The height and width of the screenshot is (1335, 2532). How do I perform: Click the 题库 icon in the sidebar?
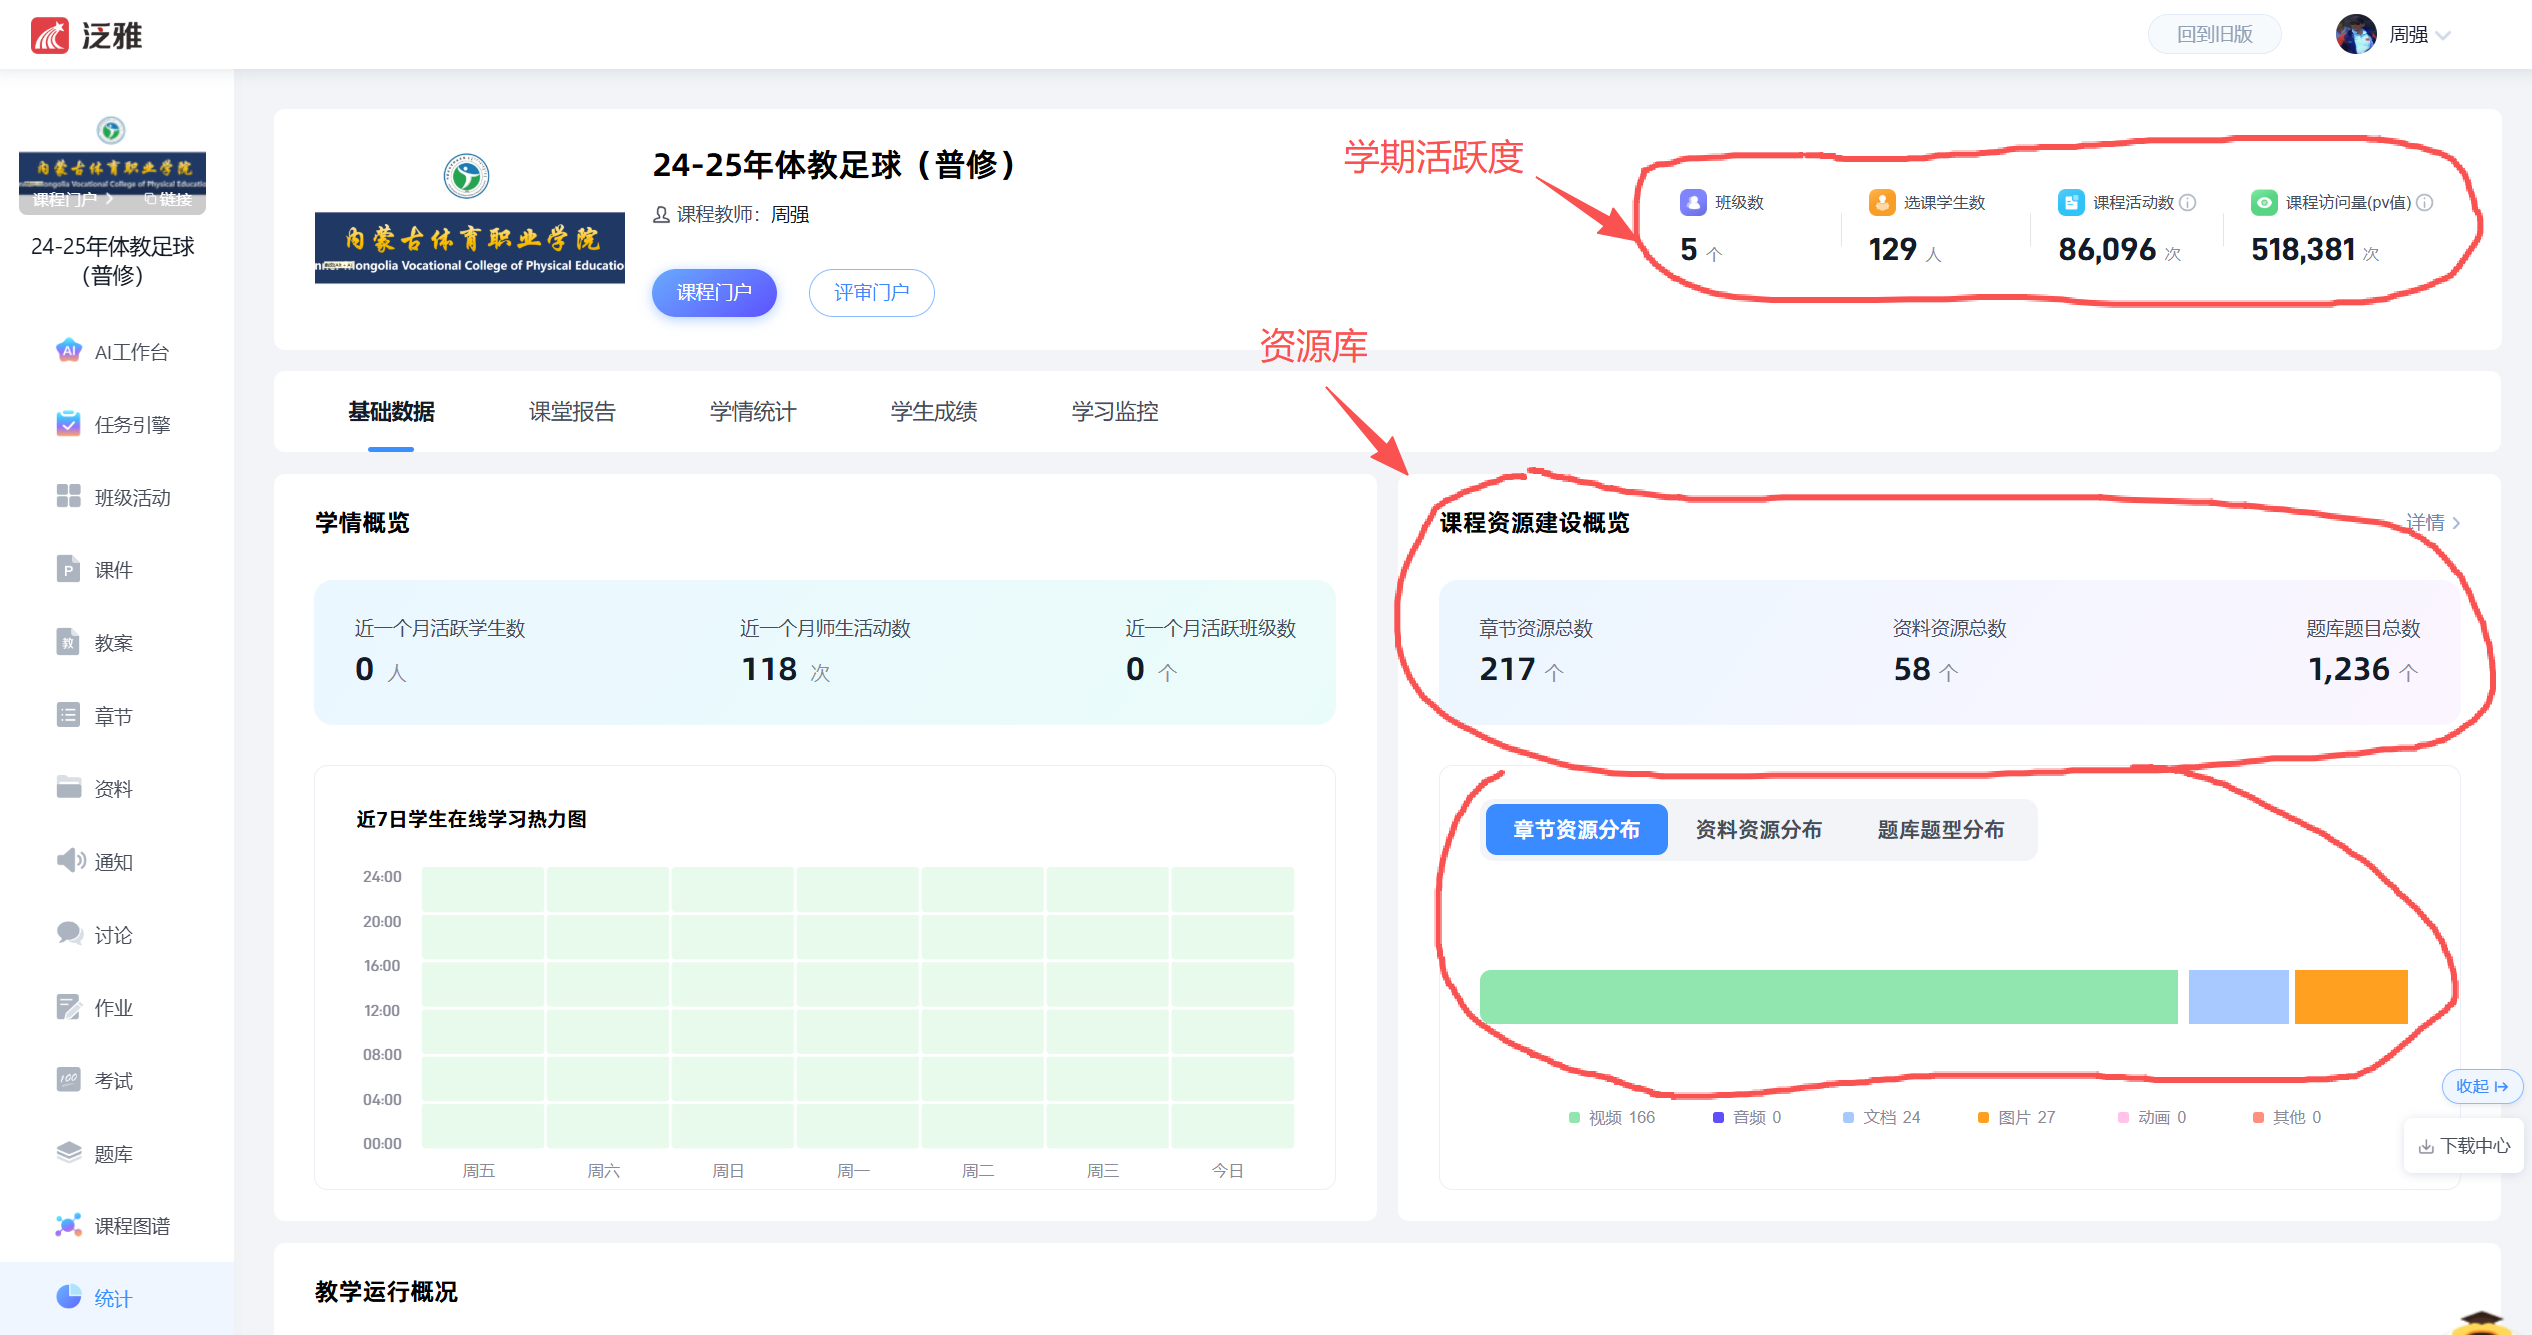coord(68,1153)
